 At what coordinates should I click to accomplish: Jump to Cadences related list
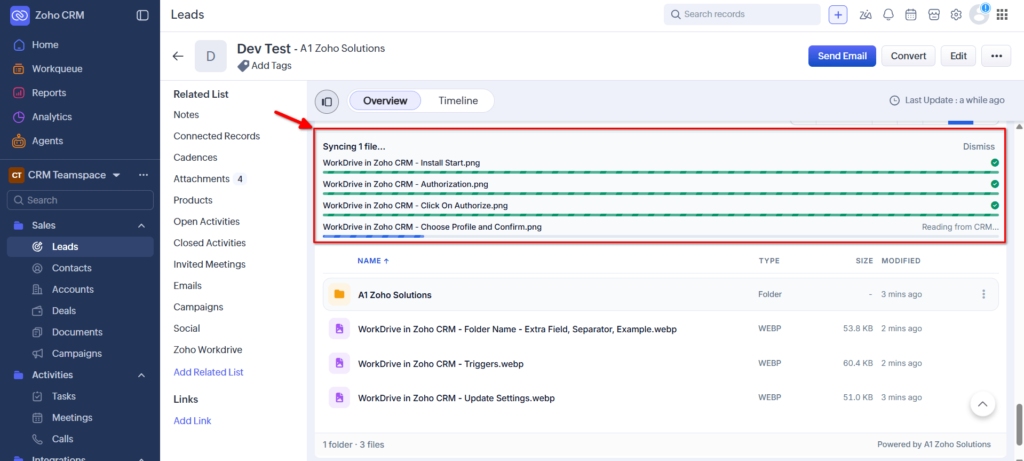pyautogui.click(x=195, y=157)
